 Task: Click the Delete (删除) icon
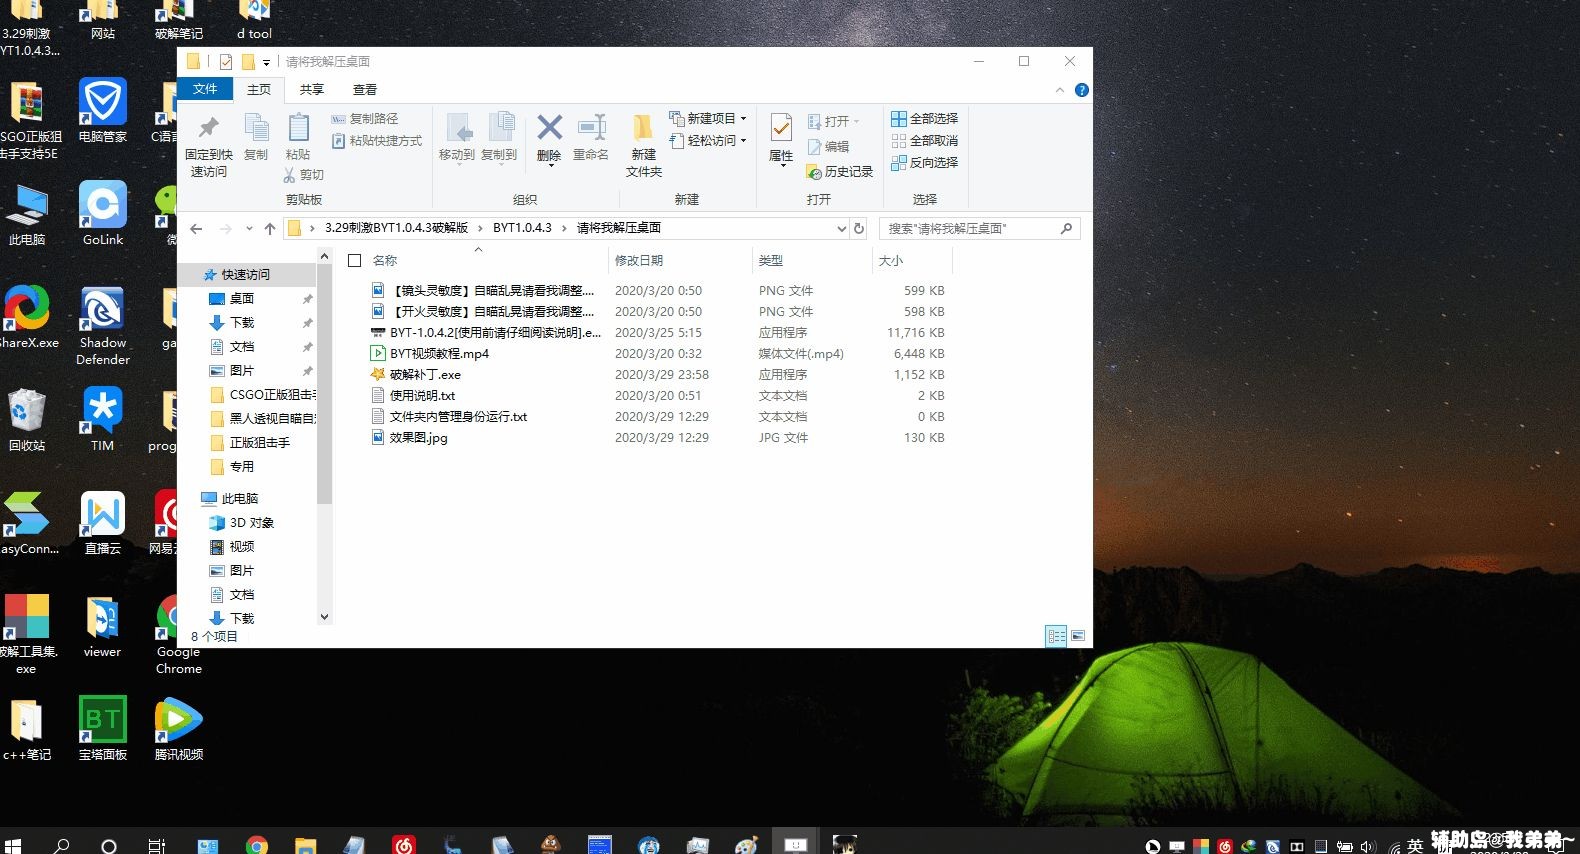[549, 127]
